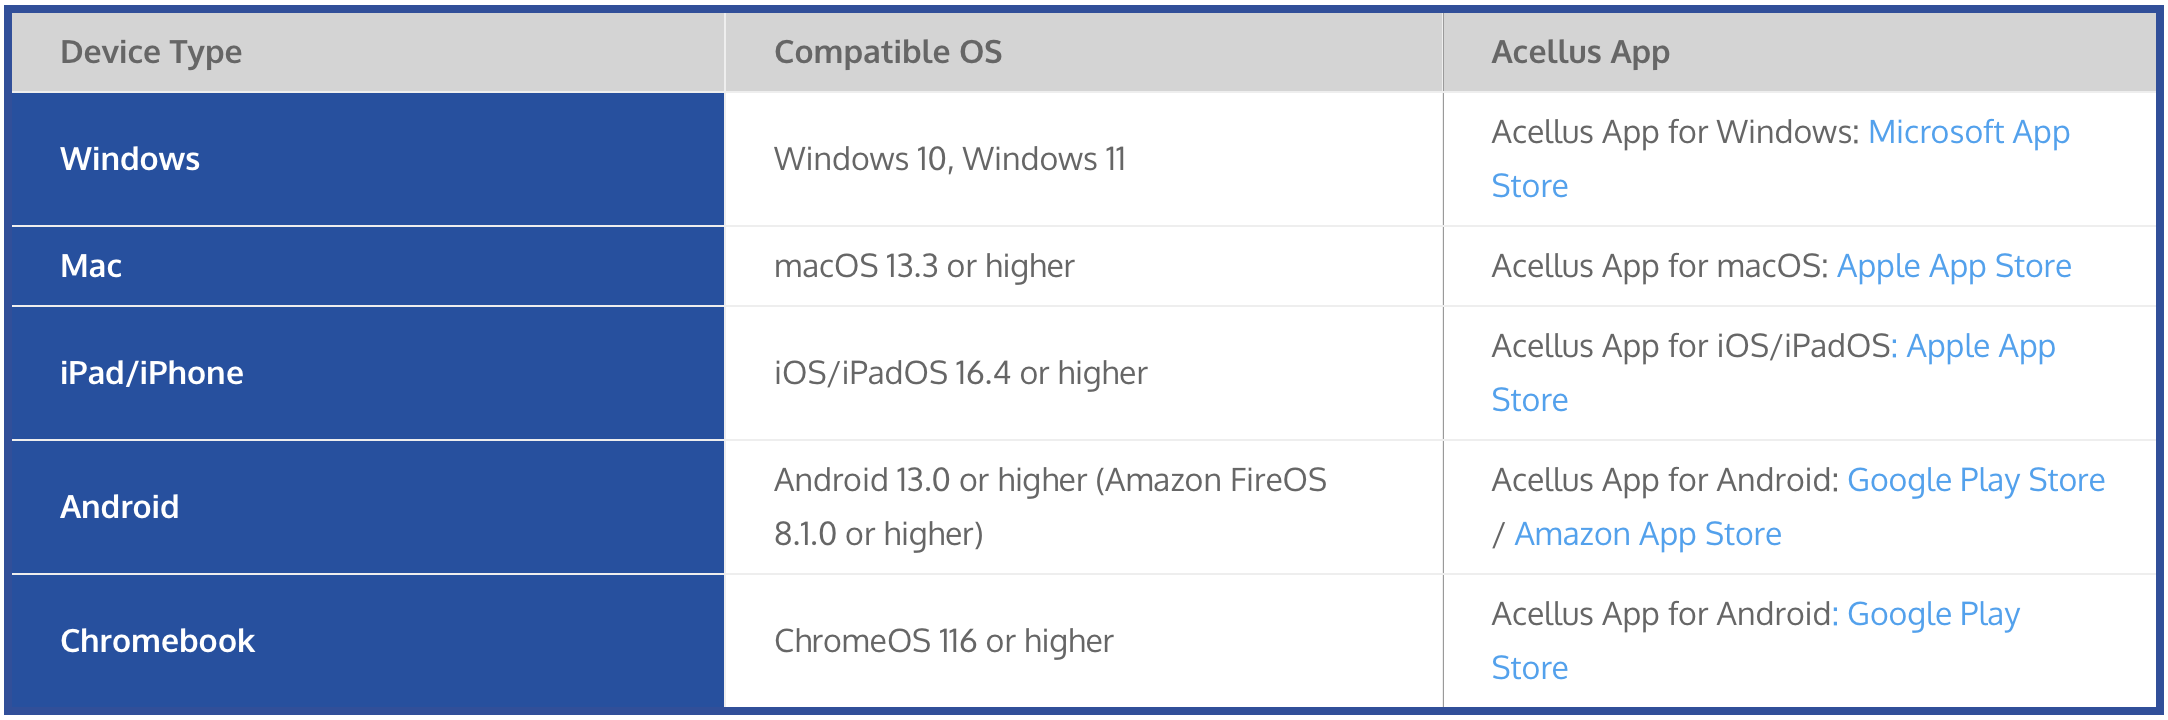The width and height of the screenshot is (2168, 720).
Task: Click the macOS 13.3 or higher cell
Action: (923, 267)
